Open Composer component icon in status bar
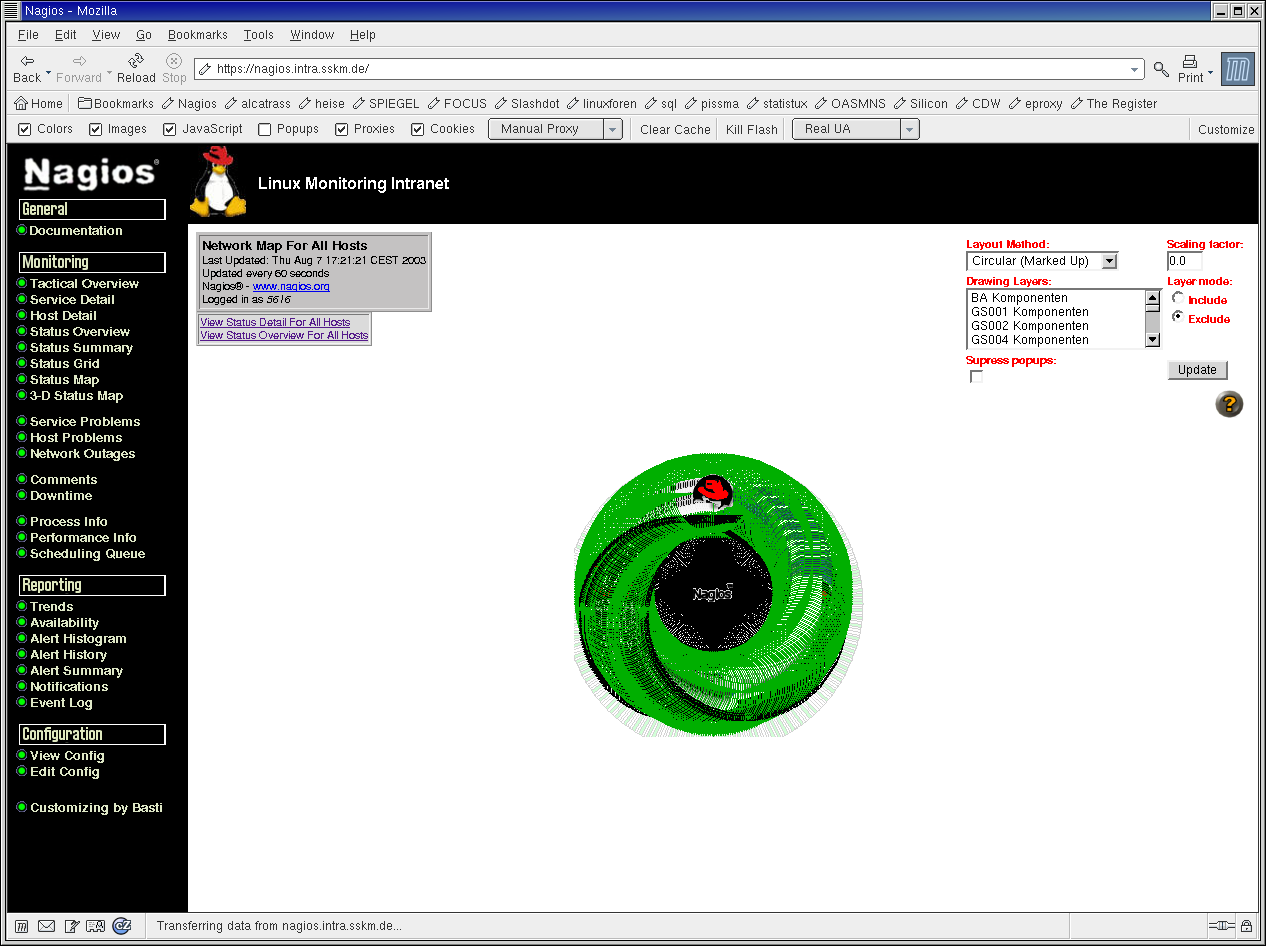Screen dimensions: 1266x946 71,926
